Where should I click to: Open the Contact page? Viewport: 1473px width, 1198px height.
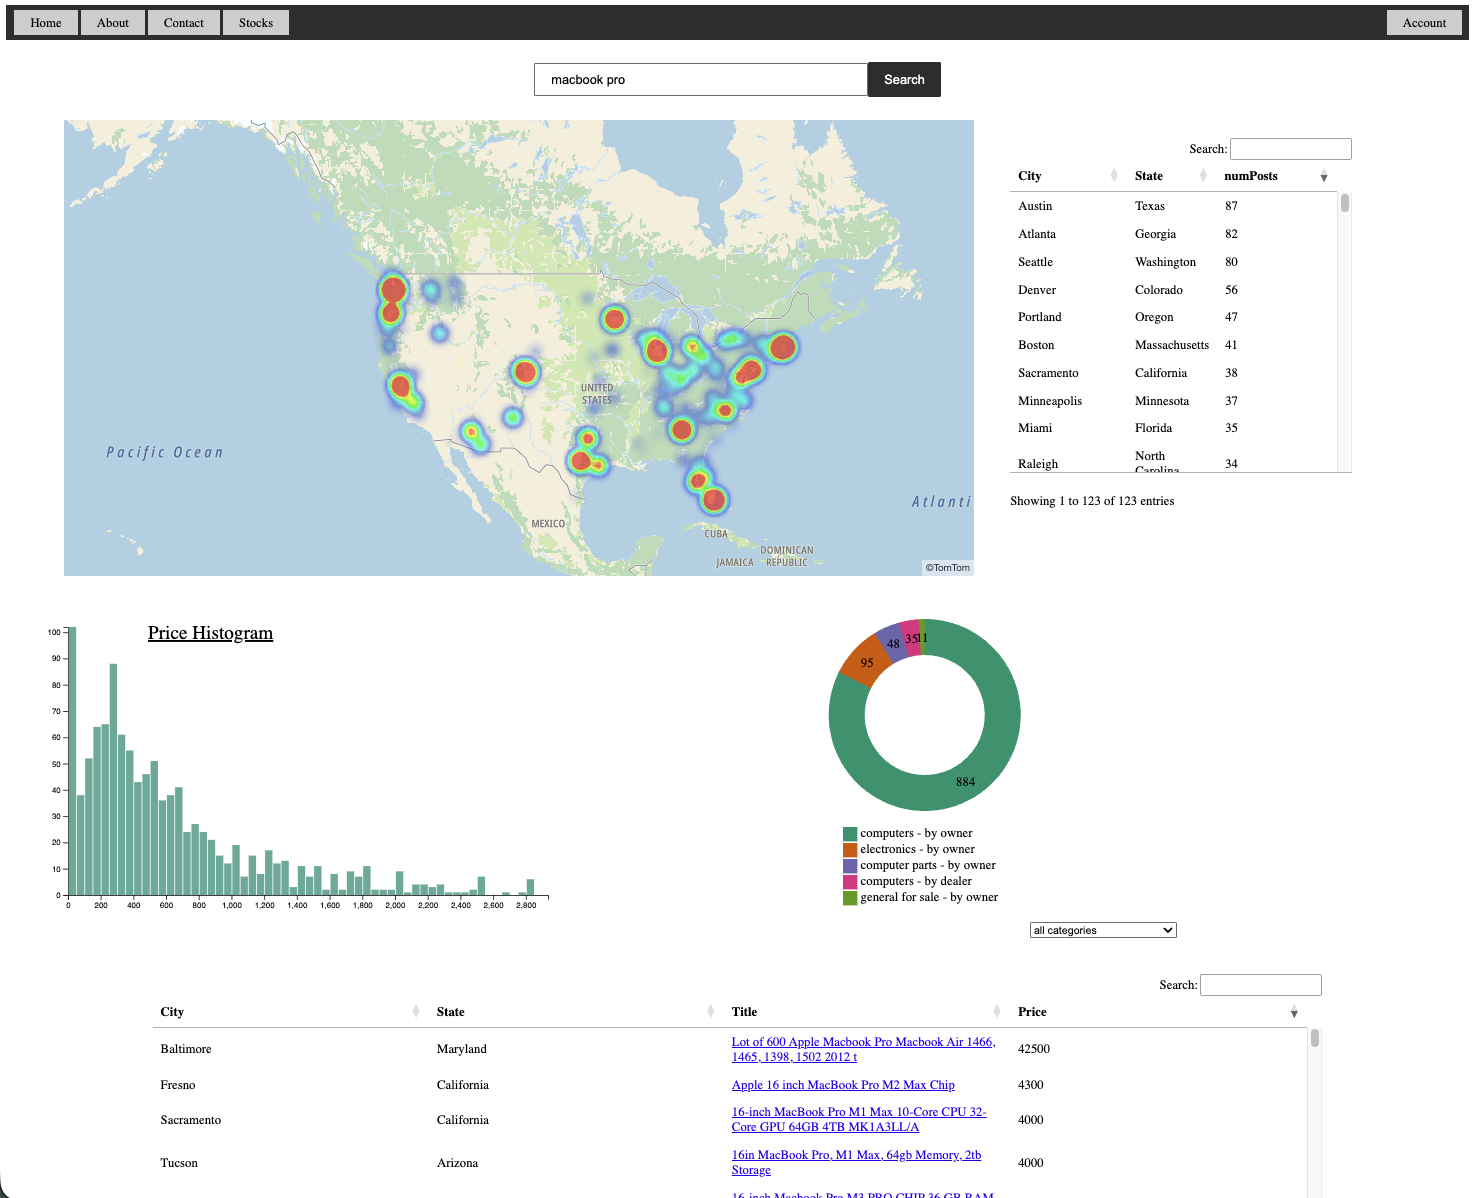[184, 23]
